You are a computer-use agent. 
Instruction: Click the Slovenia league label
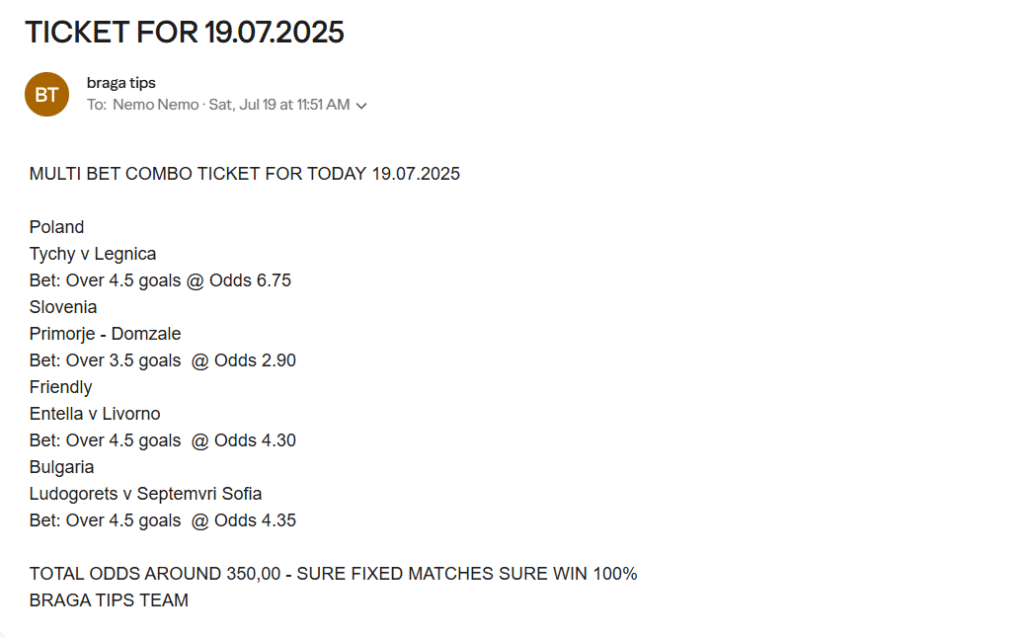click(x=63, y=307)
